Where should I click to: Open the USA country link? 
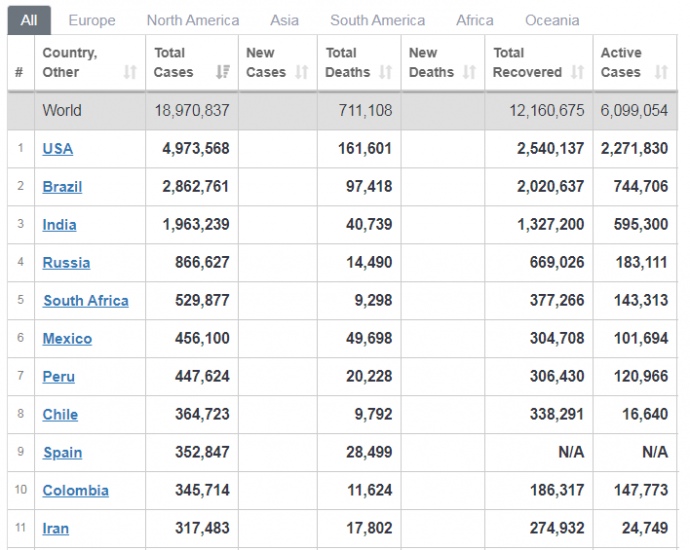tap(57, 149)
